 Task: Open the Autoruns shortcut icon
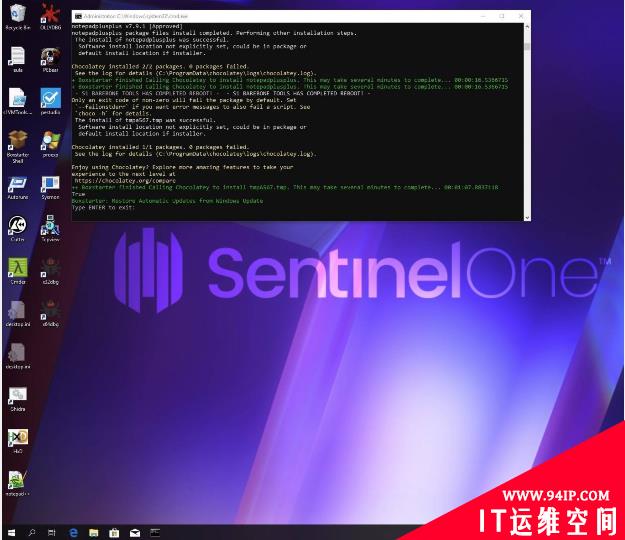[x=18, y=187]
